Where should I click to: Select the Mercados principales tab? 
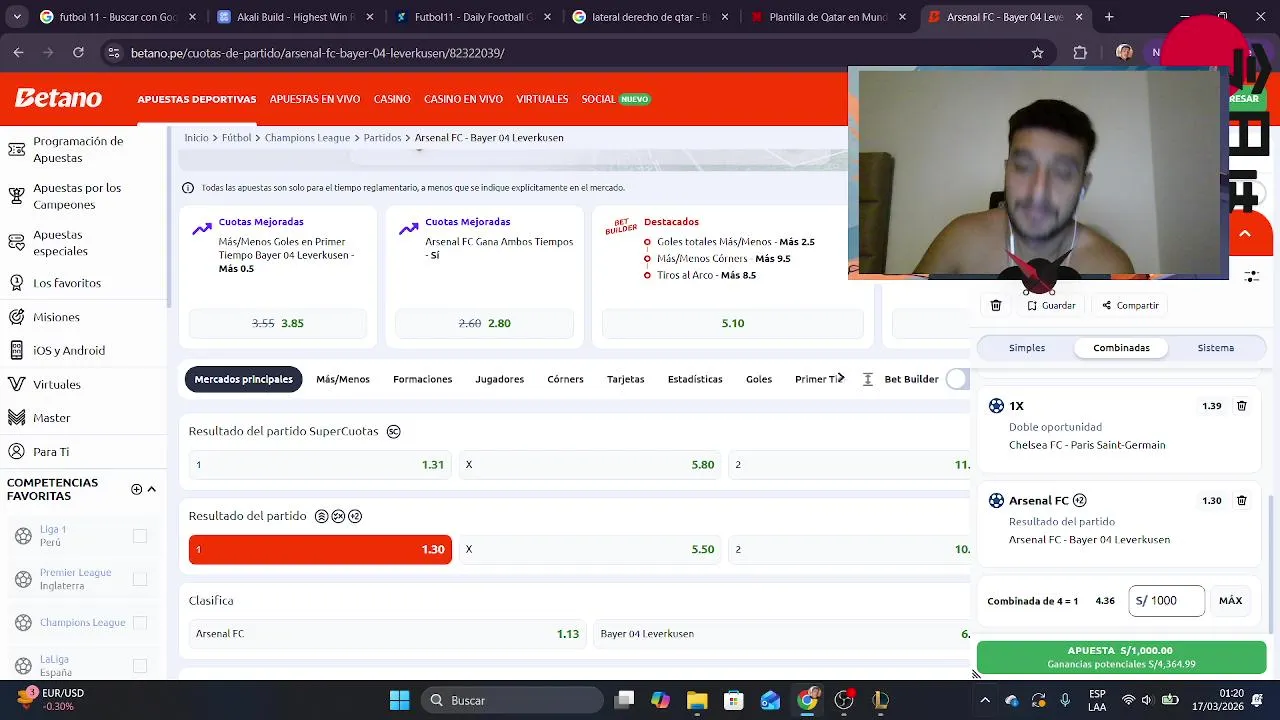243,379
